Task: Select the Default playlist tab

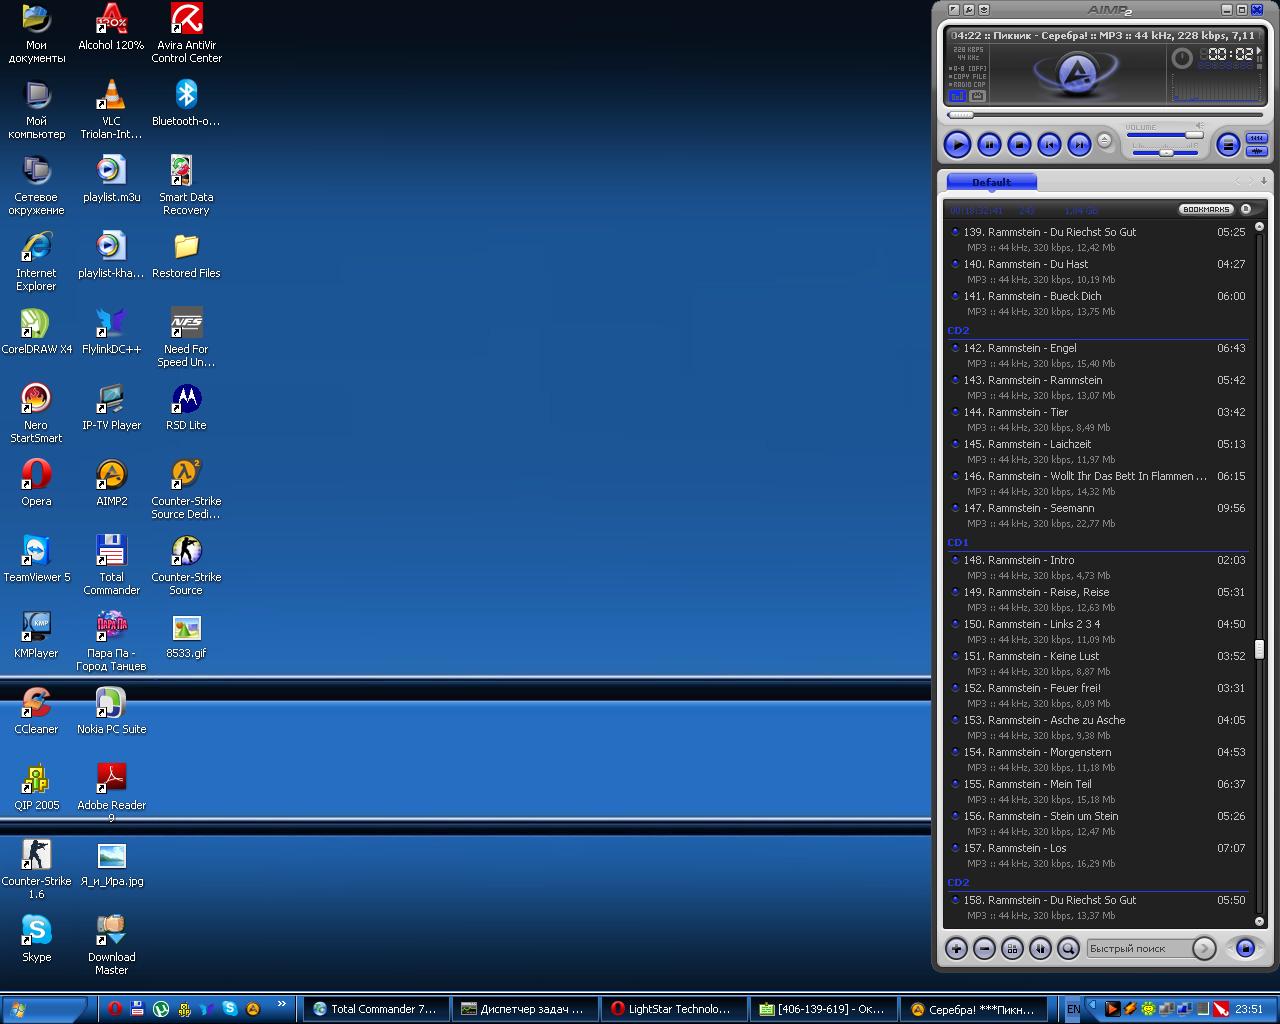Action: 991,182
